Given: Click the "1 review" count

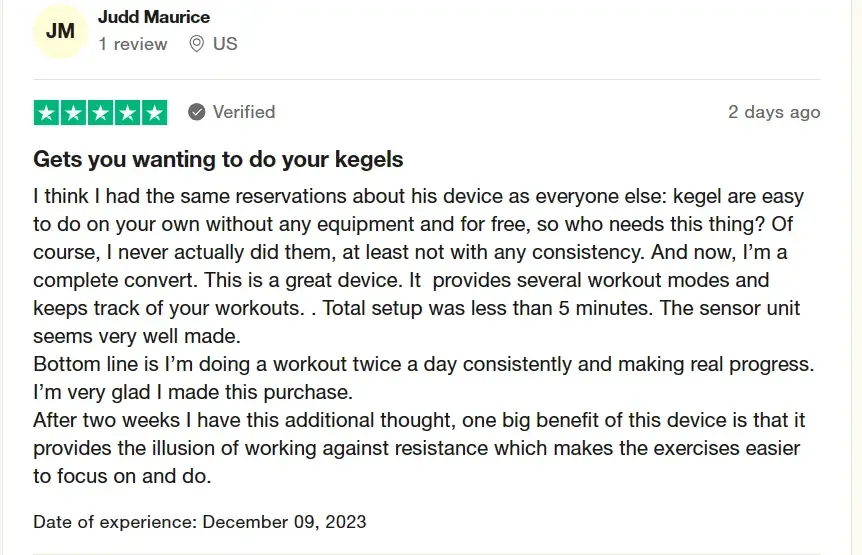Looking at the screenshot, I should [133, 44].
